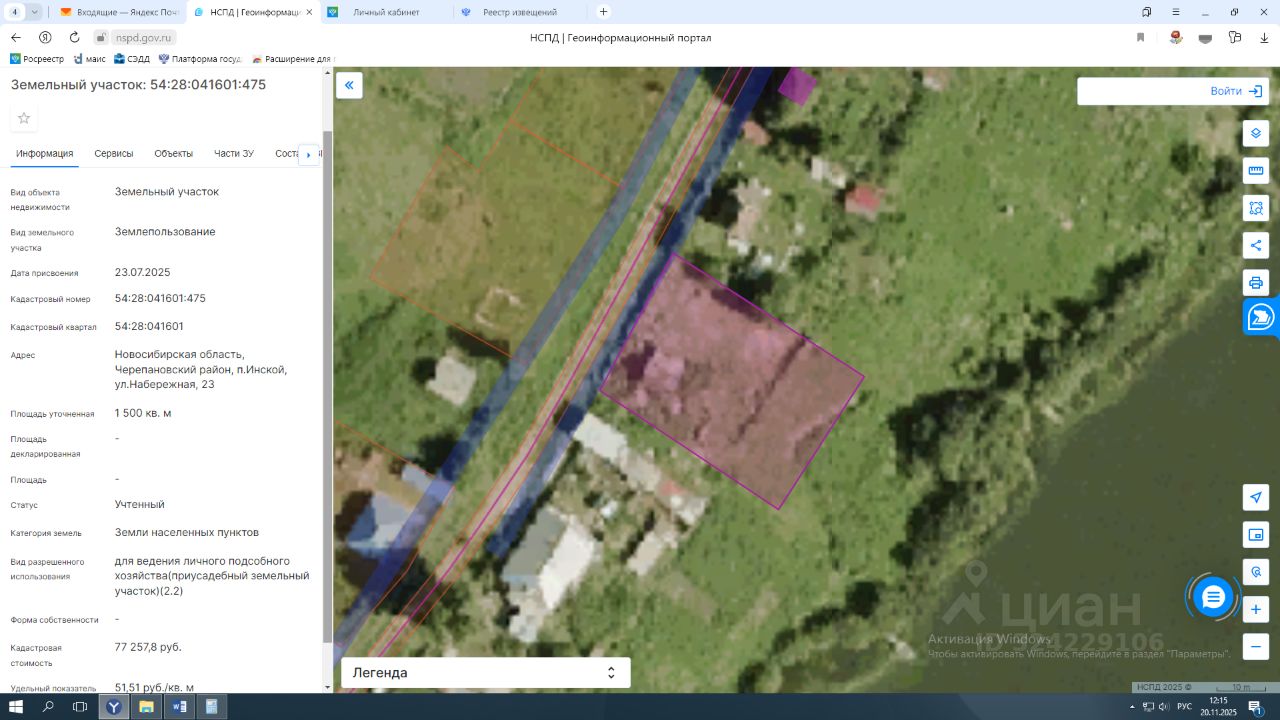Click the nspd.gov.ru address field

coord(145,37)
